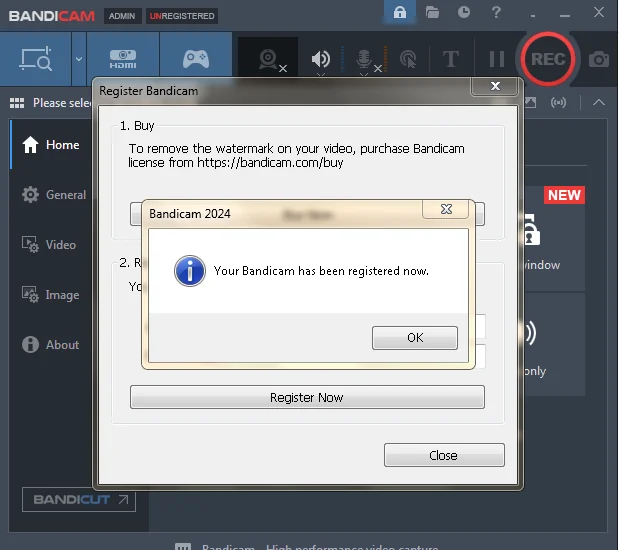Close Register Bandicam window with X
Viewport: 619px width, 550px height.
tap(495, 86)
